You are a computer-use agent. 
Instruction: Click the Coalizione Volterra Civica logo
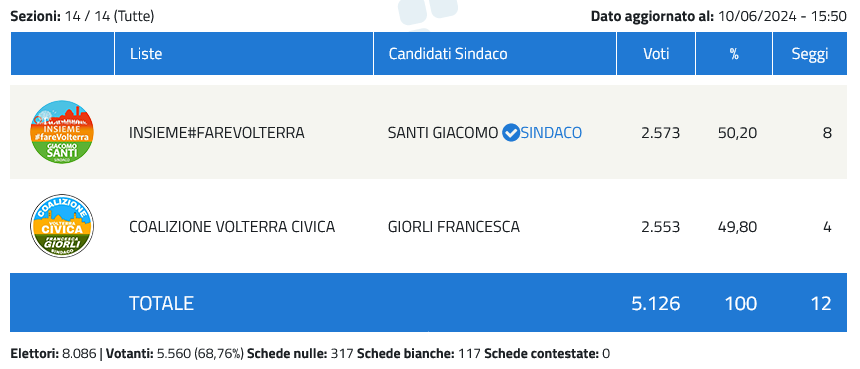pos(62,226)
